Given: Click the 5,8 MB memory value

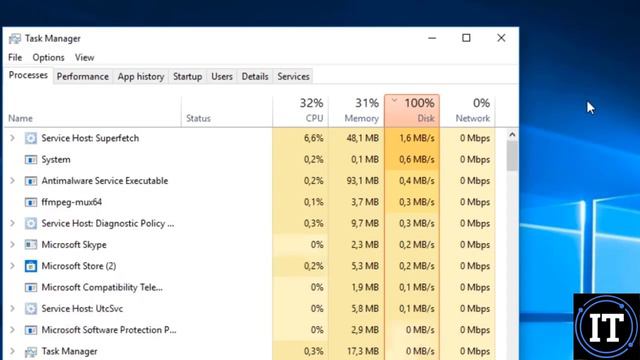Looking at the screenshot, I should 365,309.
